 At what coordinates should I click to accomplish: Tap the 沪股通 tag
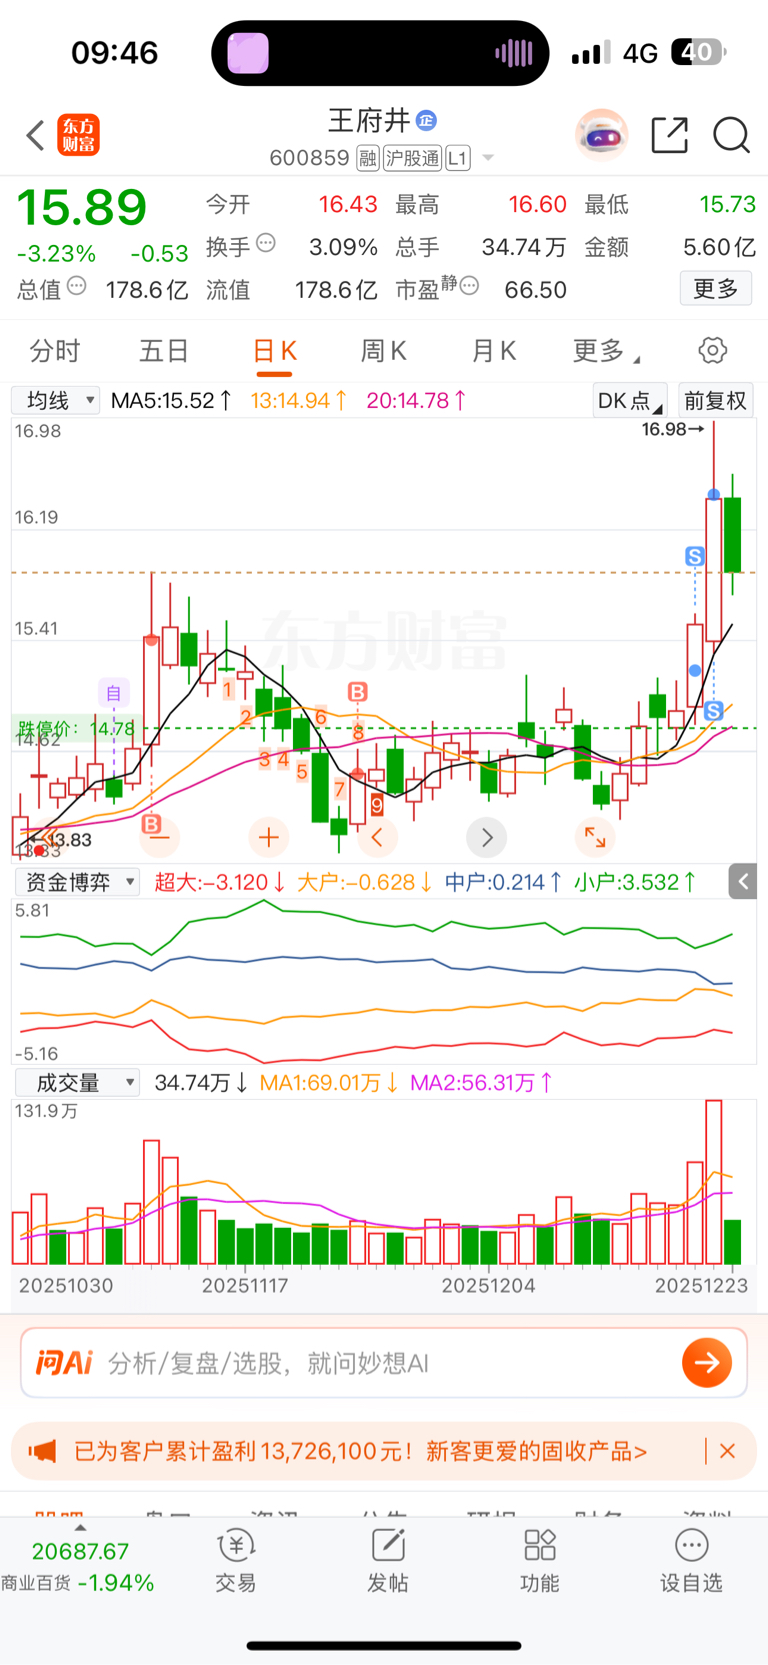[412, 158]
